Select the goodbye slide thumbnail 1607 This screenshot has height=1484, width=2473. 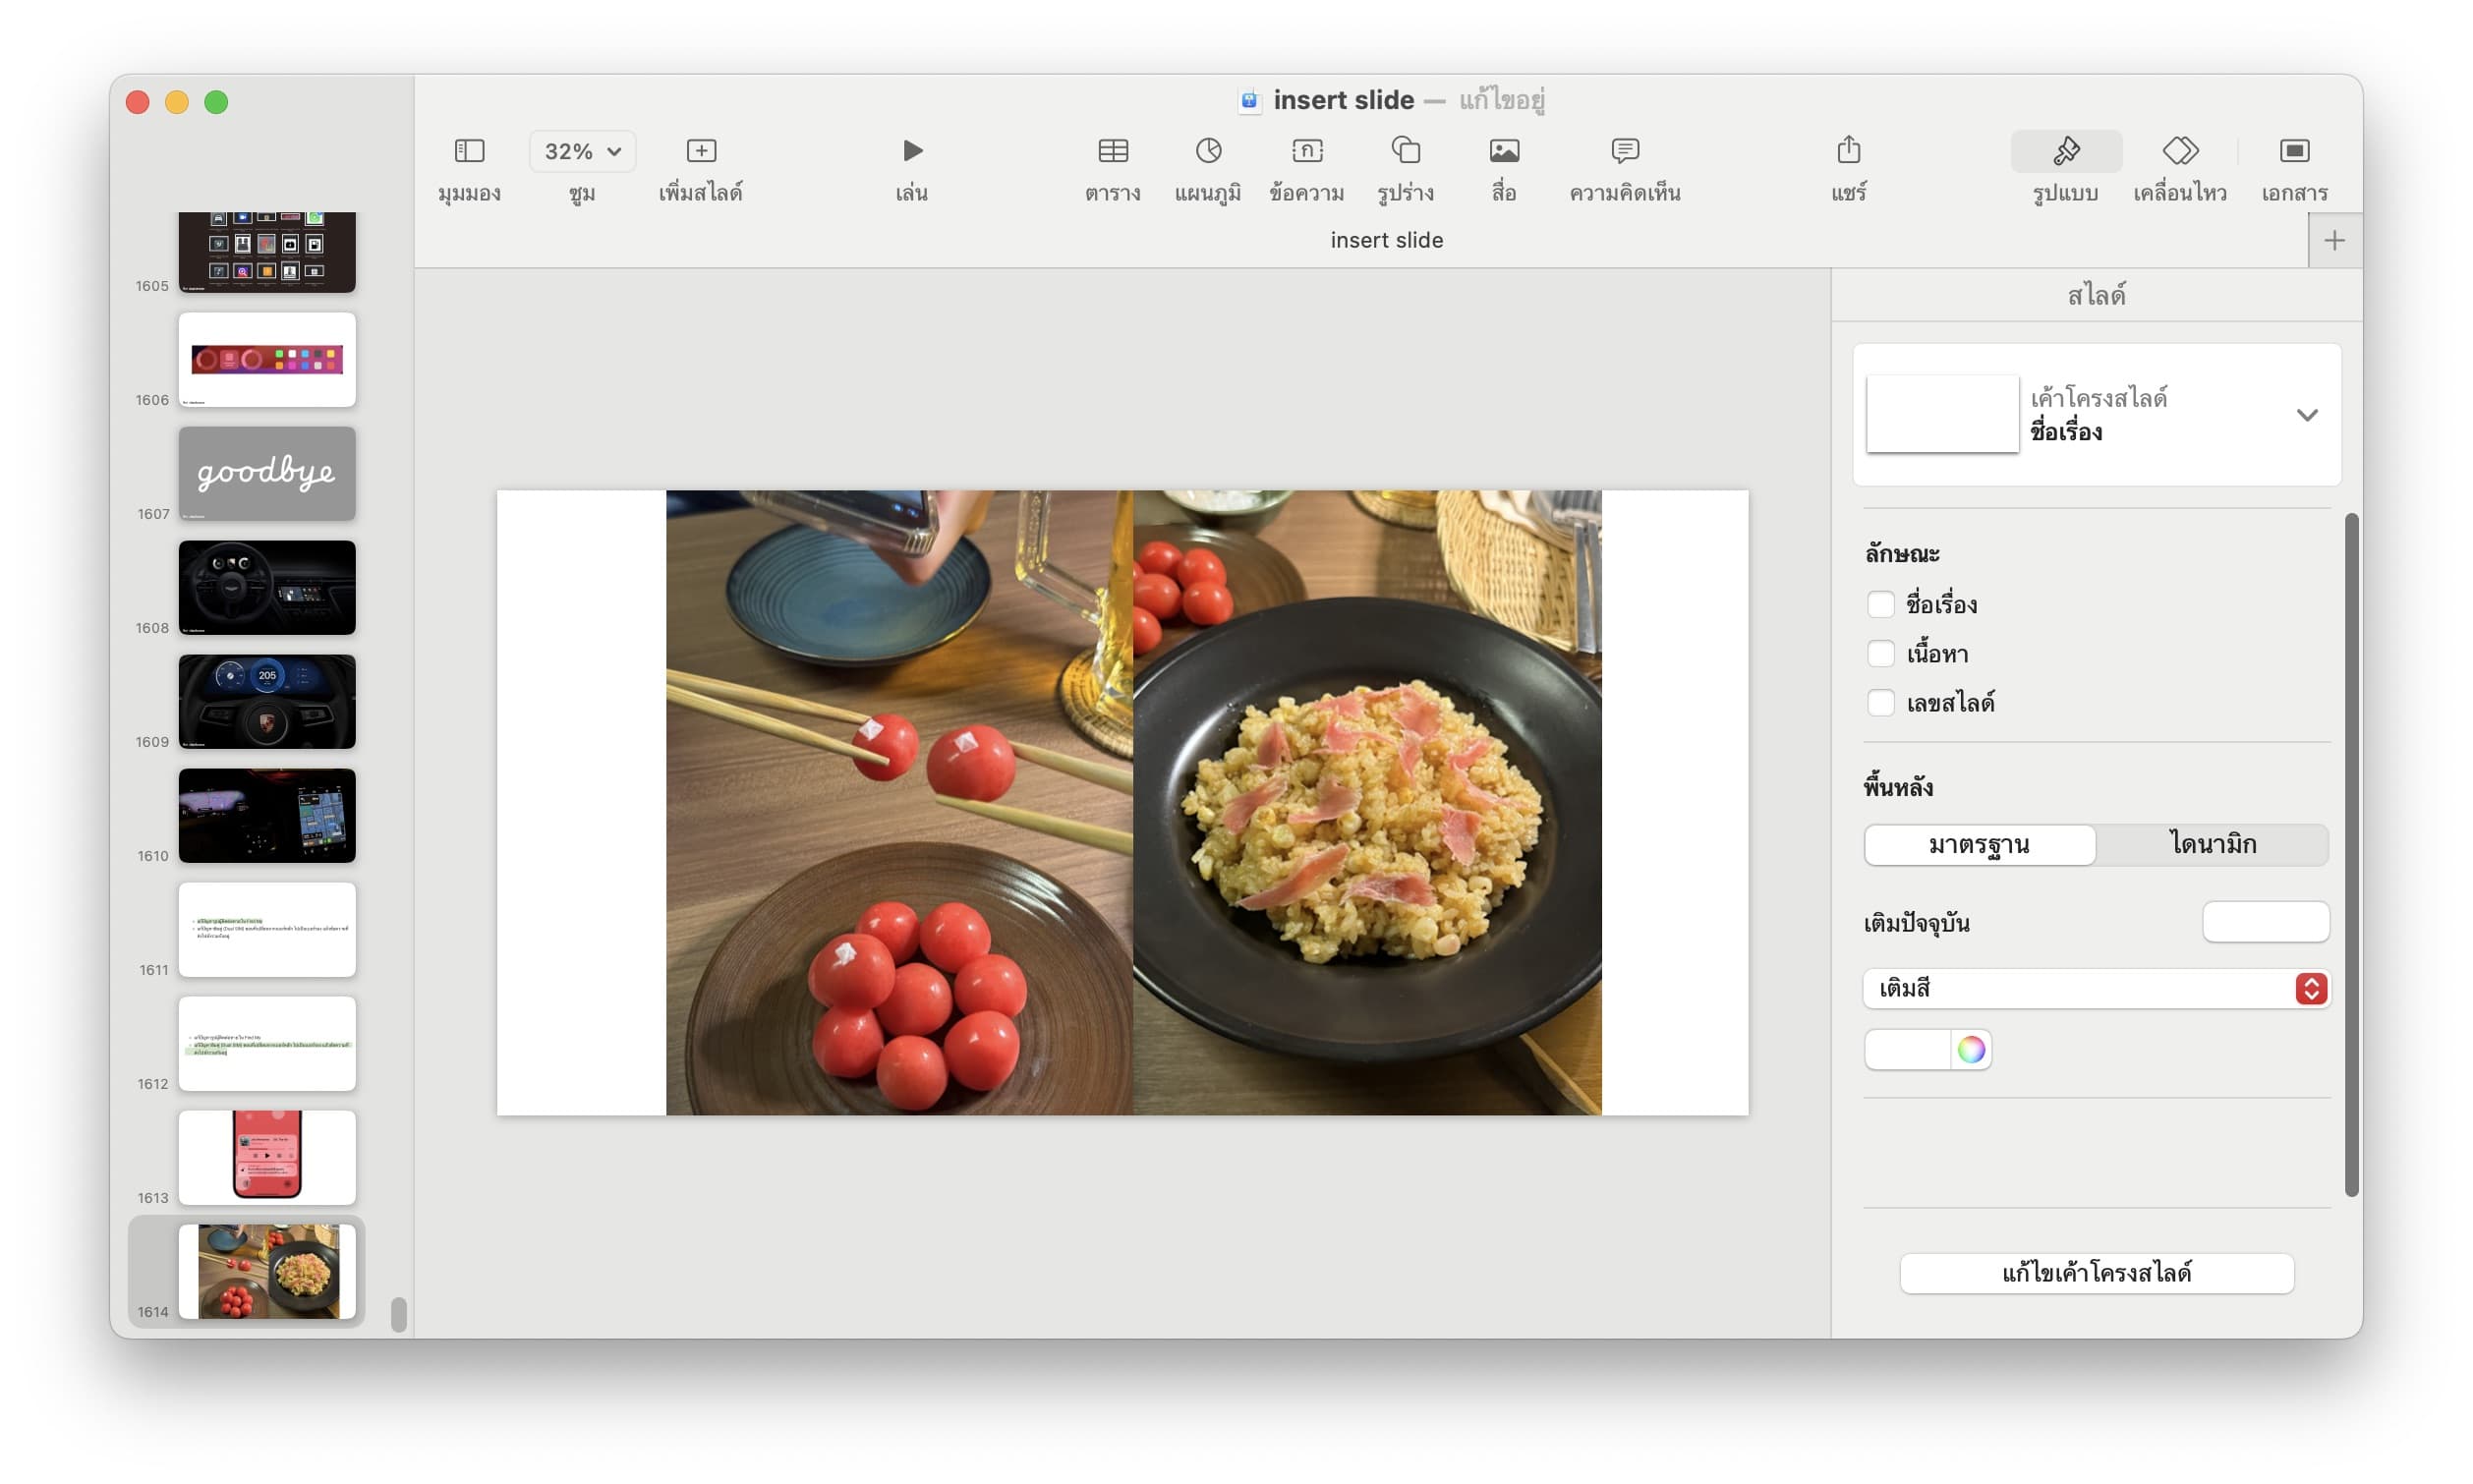pos(267,474)
